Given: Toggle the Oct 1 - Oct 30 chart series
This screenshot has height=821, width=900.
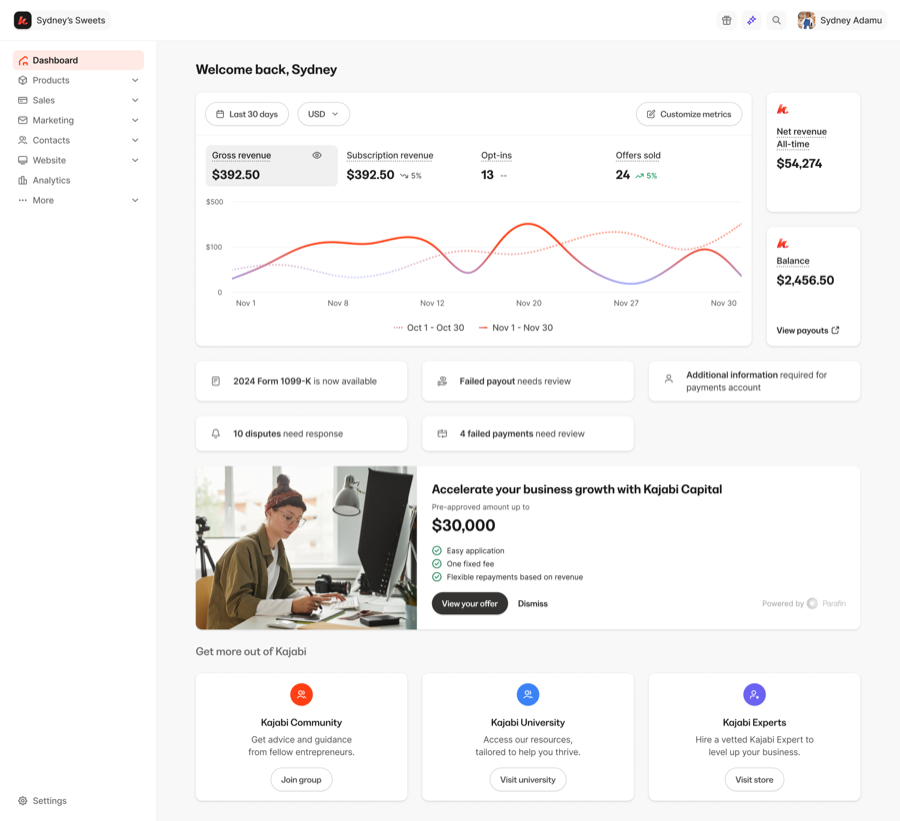Looking at the screenshot, I should point(429,328).
